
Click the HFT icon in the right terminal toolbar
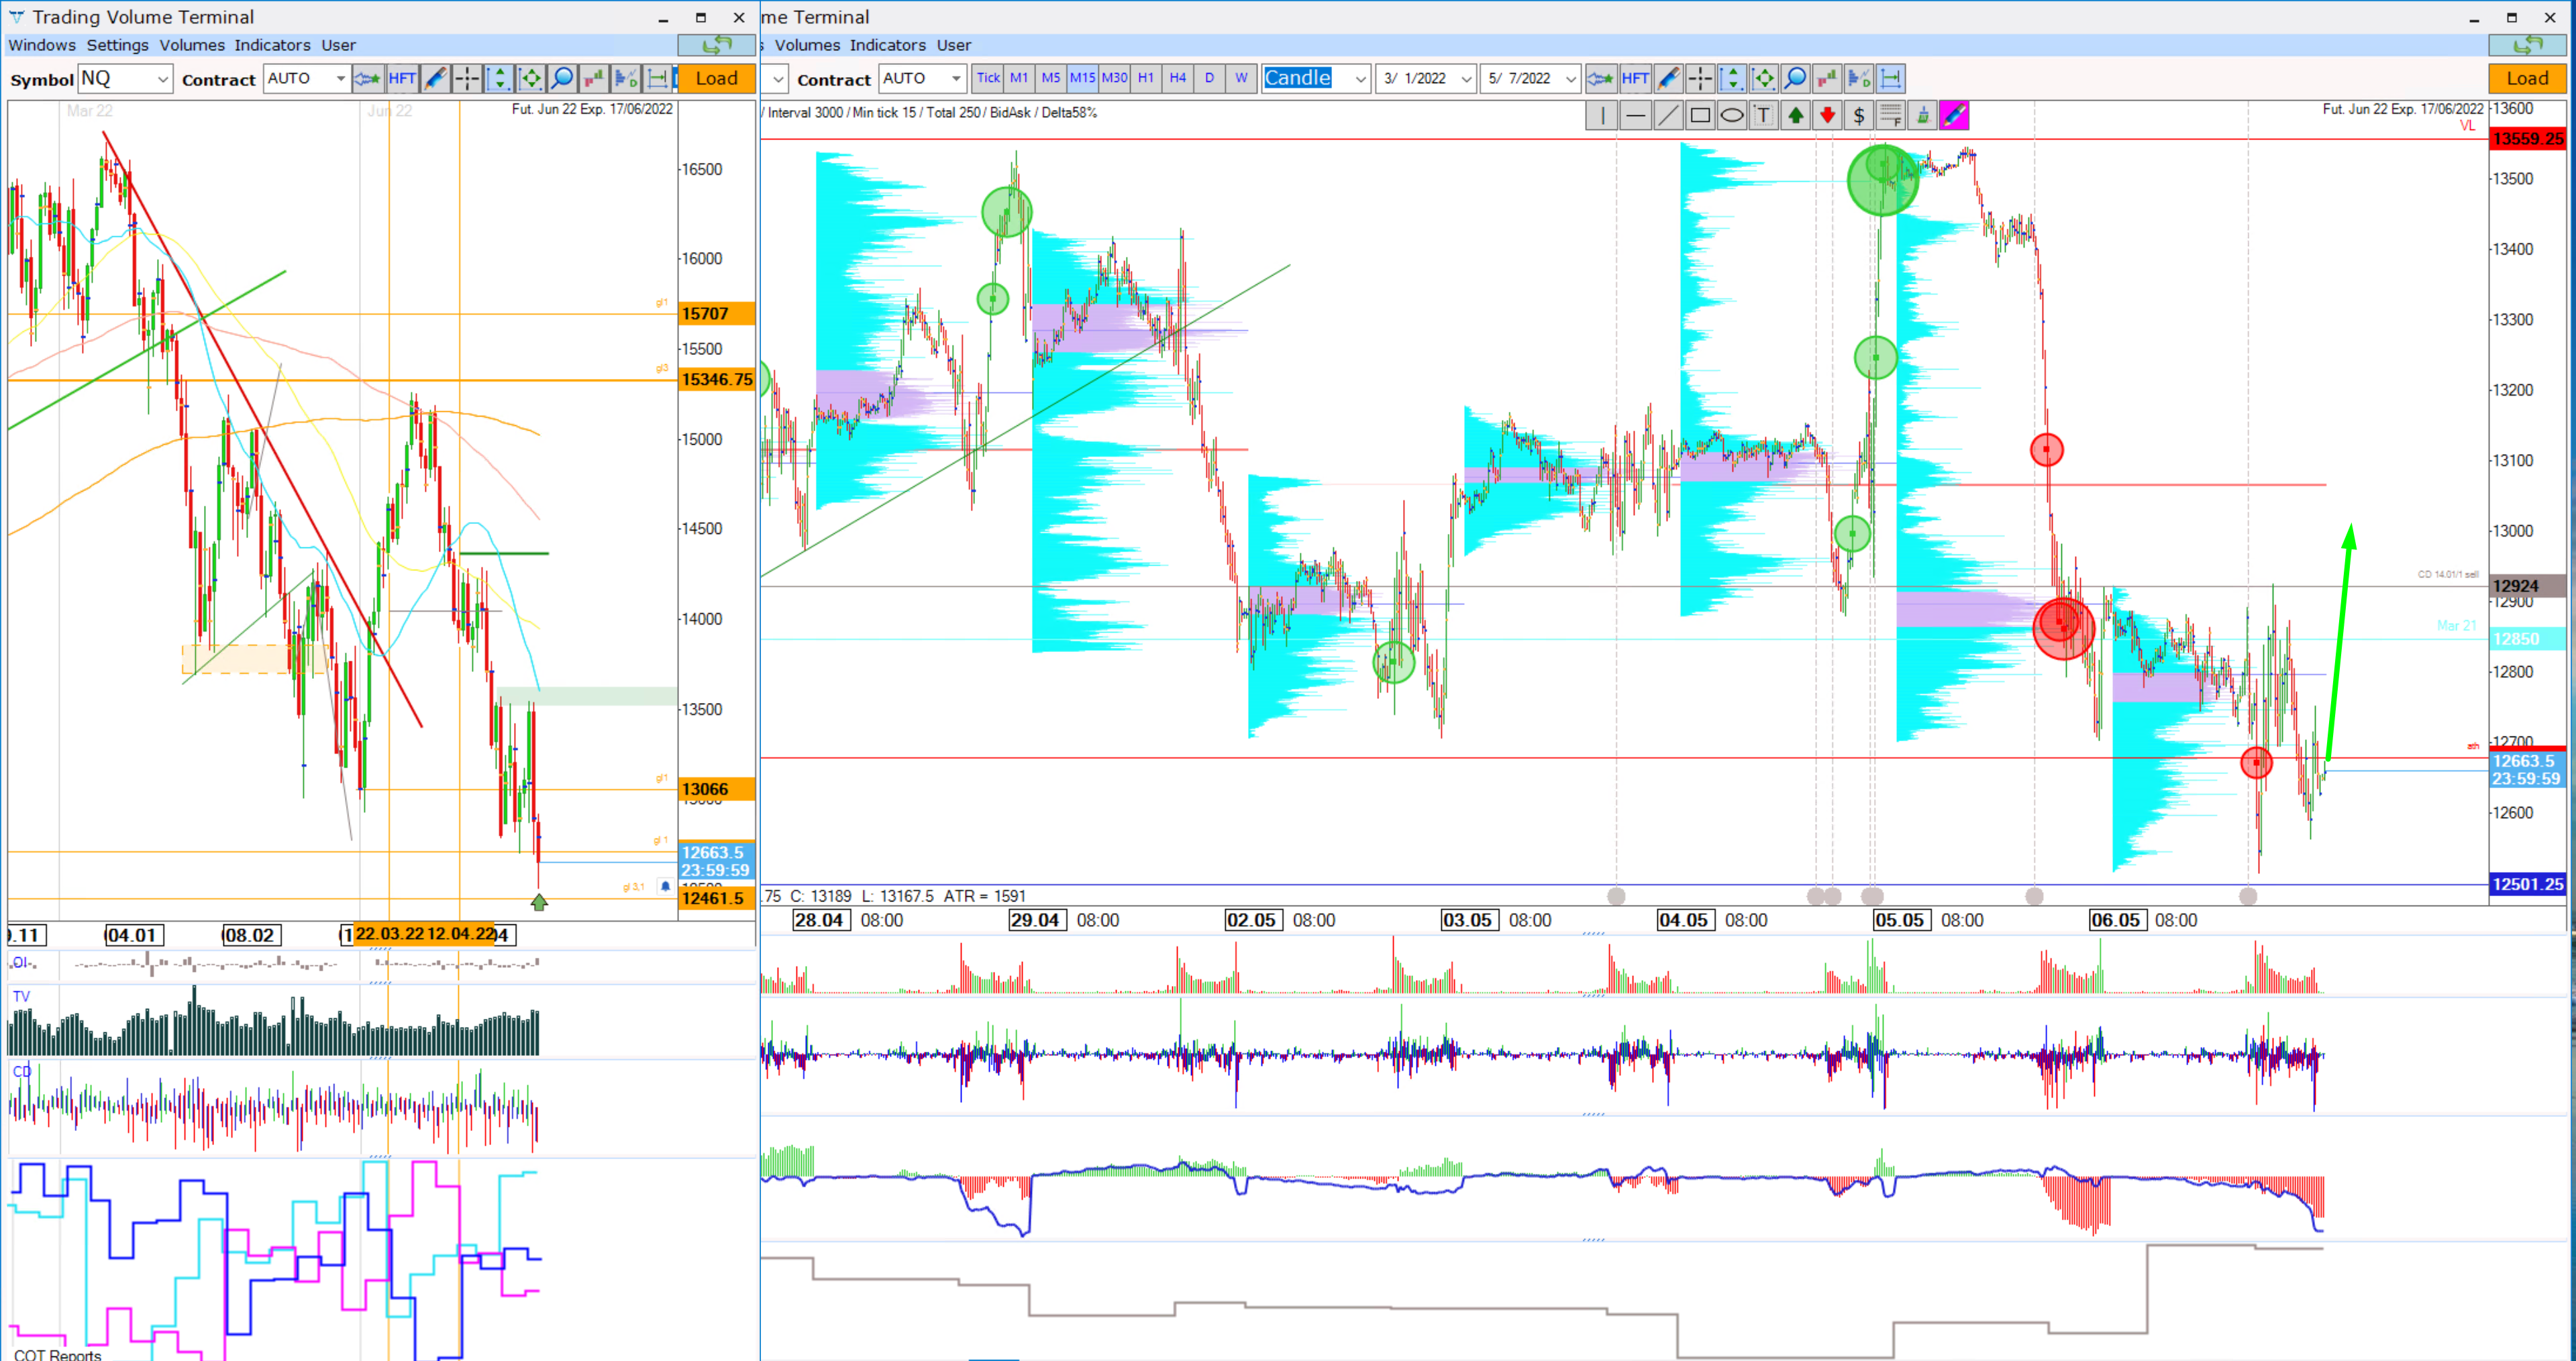coord(1635,78)
